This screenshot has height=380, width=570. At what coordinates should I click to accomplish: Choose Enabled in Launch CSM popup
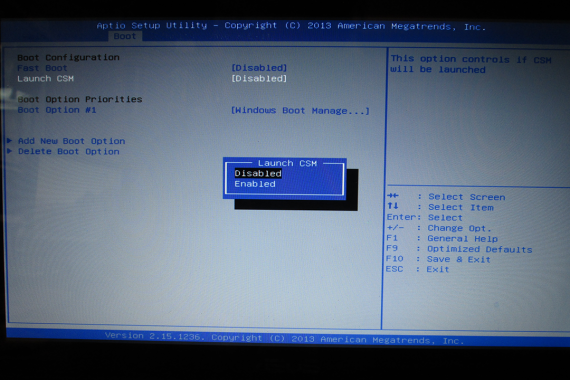coord(255,184)
